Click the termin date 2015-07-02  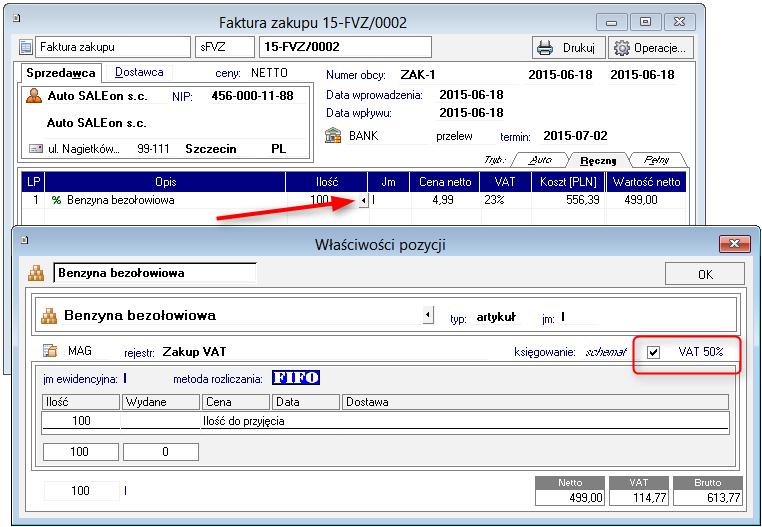click(575, 136)
